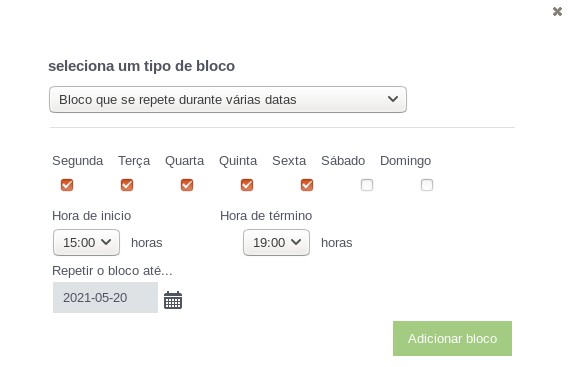569x367 pixels.
Task: Select the Quarta day label text
Action: (184, 161)
